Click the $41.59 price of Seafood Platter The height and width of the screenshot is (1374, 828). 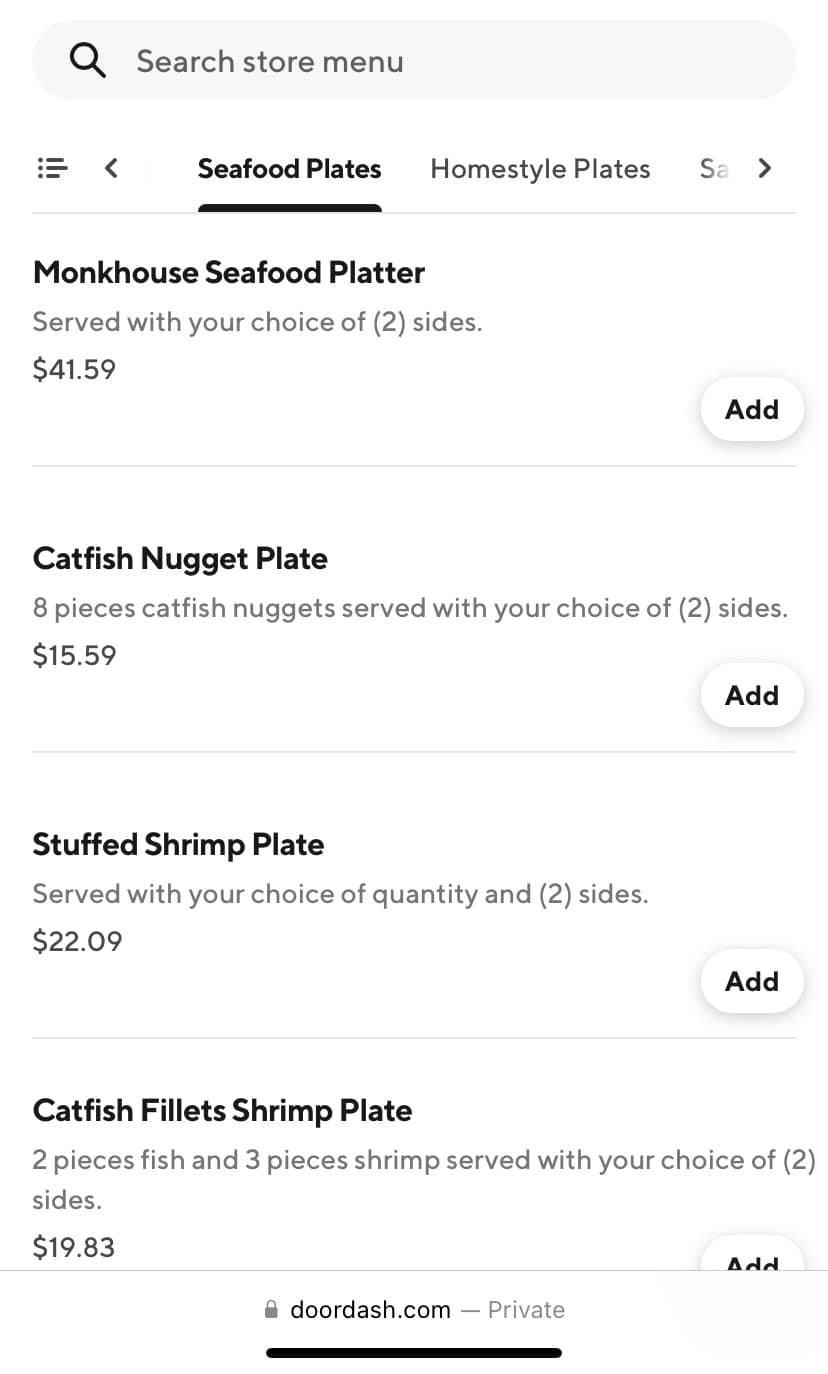click(74, 370)
